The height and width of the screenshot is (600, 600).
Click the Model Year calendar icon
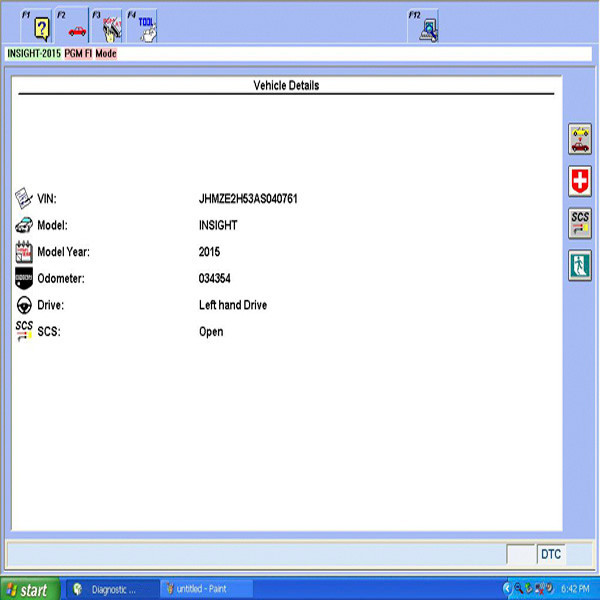[24, 252]
